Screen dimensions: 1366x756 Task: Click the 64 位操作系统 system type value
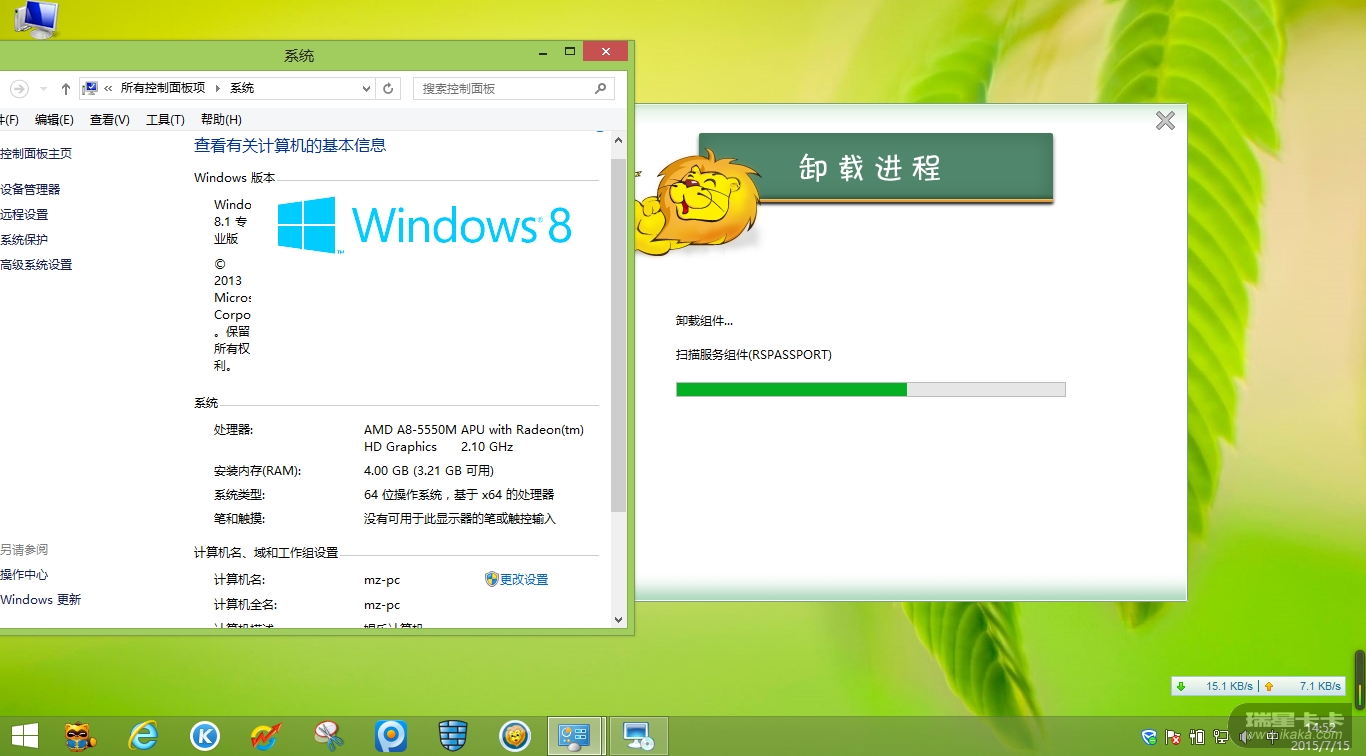pos(459,494)
